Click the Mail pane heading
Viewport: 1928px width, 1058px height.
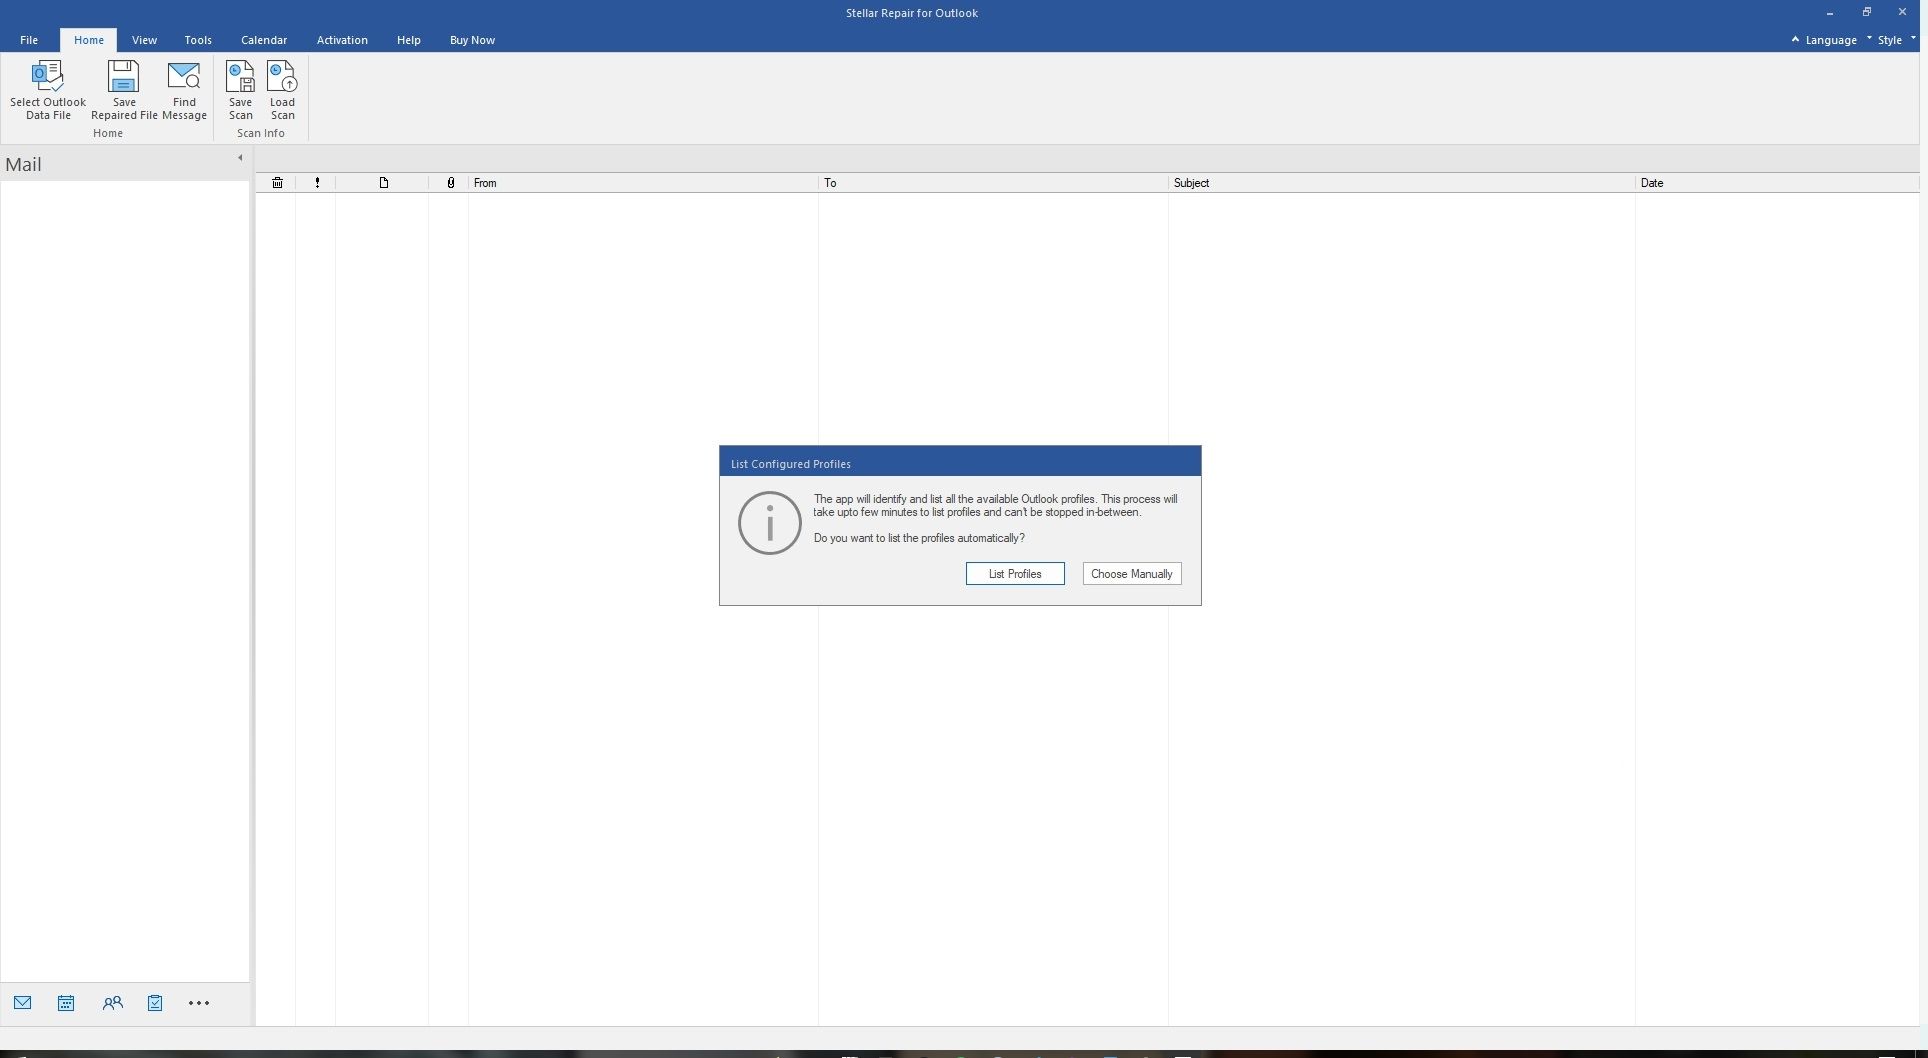pos(23,164)
